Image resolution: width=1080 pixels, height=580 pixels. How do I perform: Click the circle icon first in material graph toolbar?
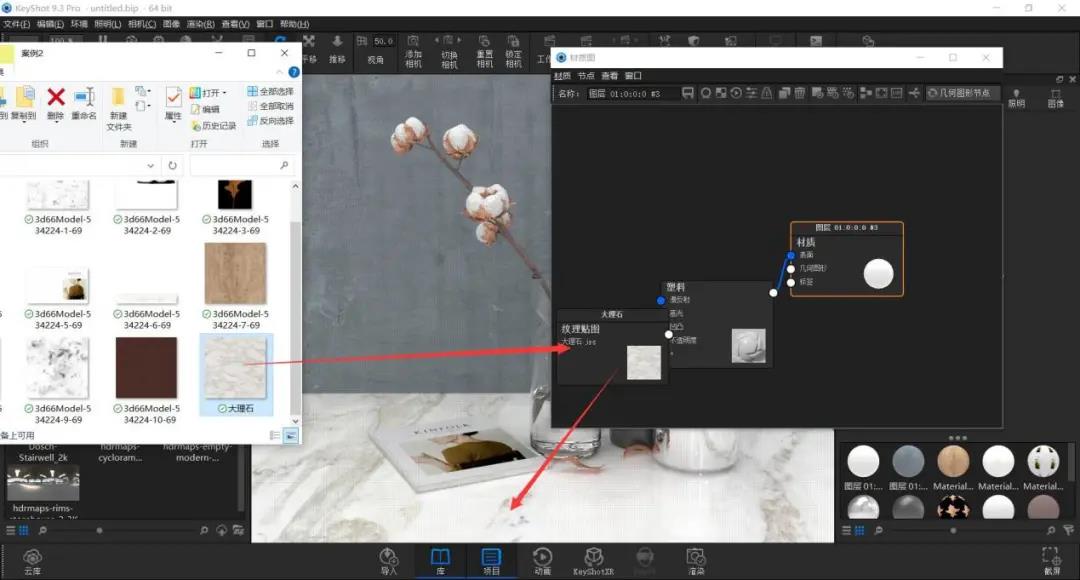click(x=706, y=93)
